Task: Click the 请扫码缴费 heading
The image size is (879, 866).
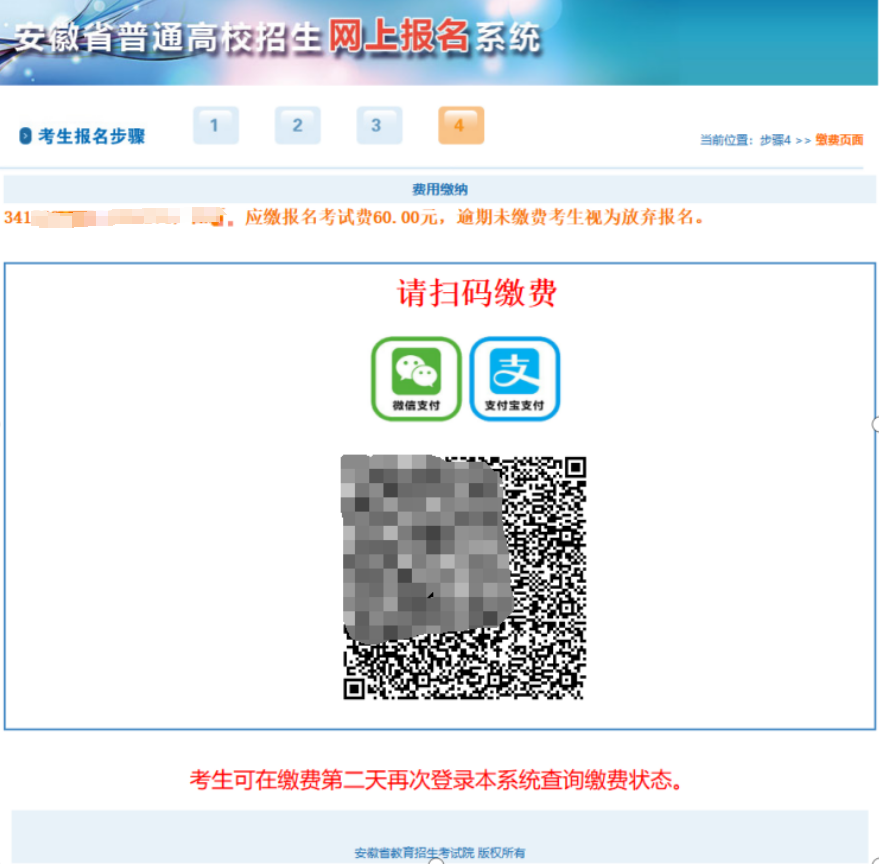Action: [x=477, y=293]
